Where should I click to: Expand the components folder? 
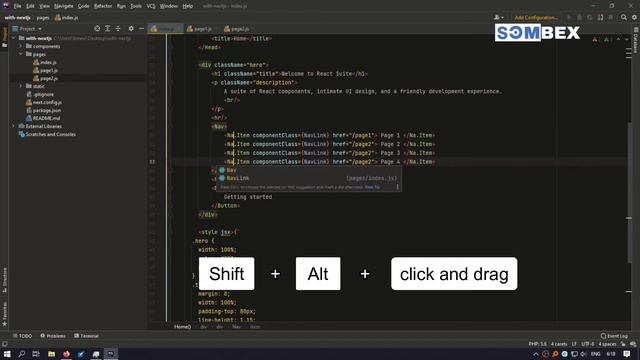tap(21, 46)
